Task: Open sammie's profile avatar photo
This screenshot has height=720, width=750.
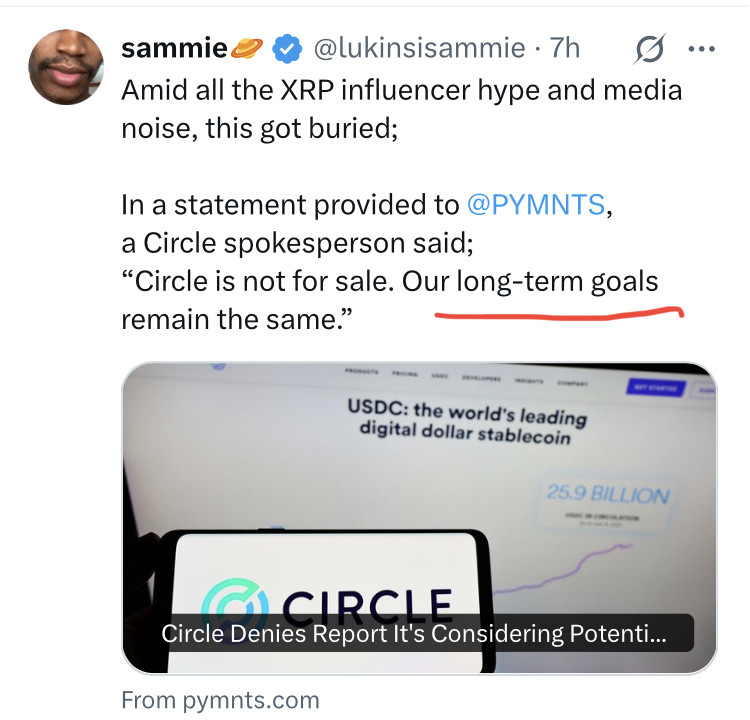Action: [67, 67]
